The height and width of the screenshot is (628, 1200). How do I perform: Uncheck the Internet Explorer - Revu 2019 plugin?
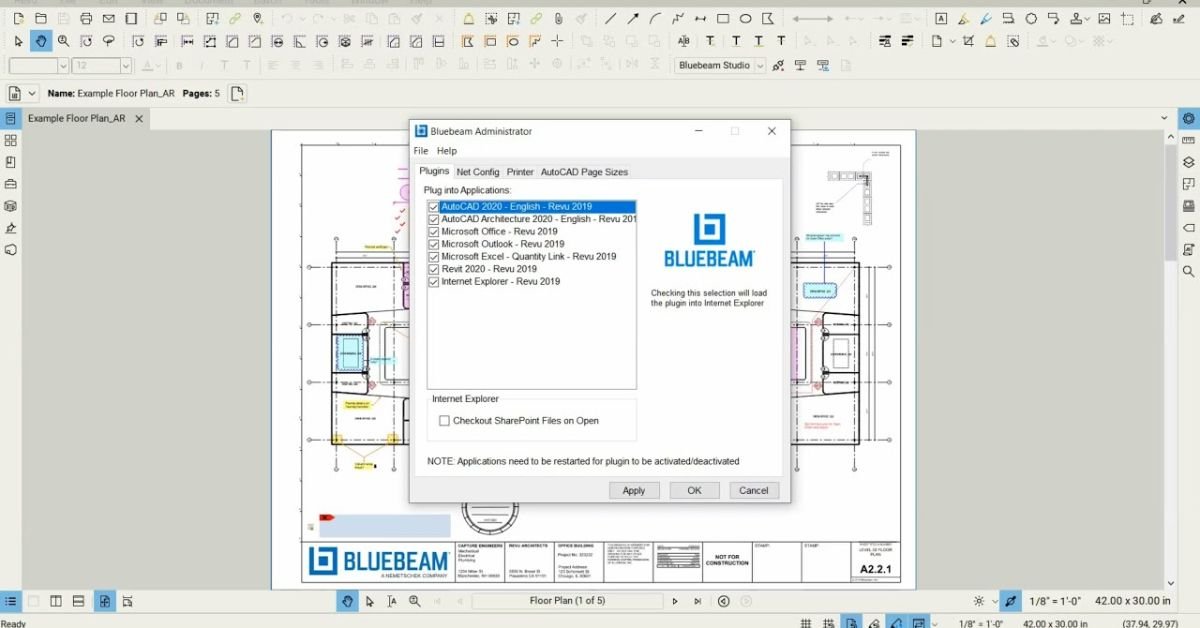pyautogui.click(x=433, y=281)
